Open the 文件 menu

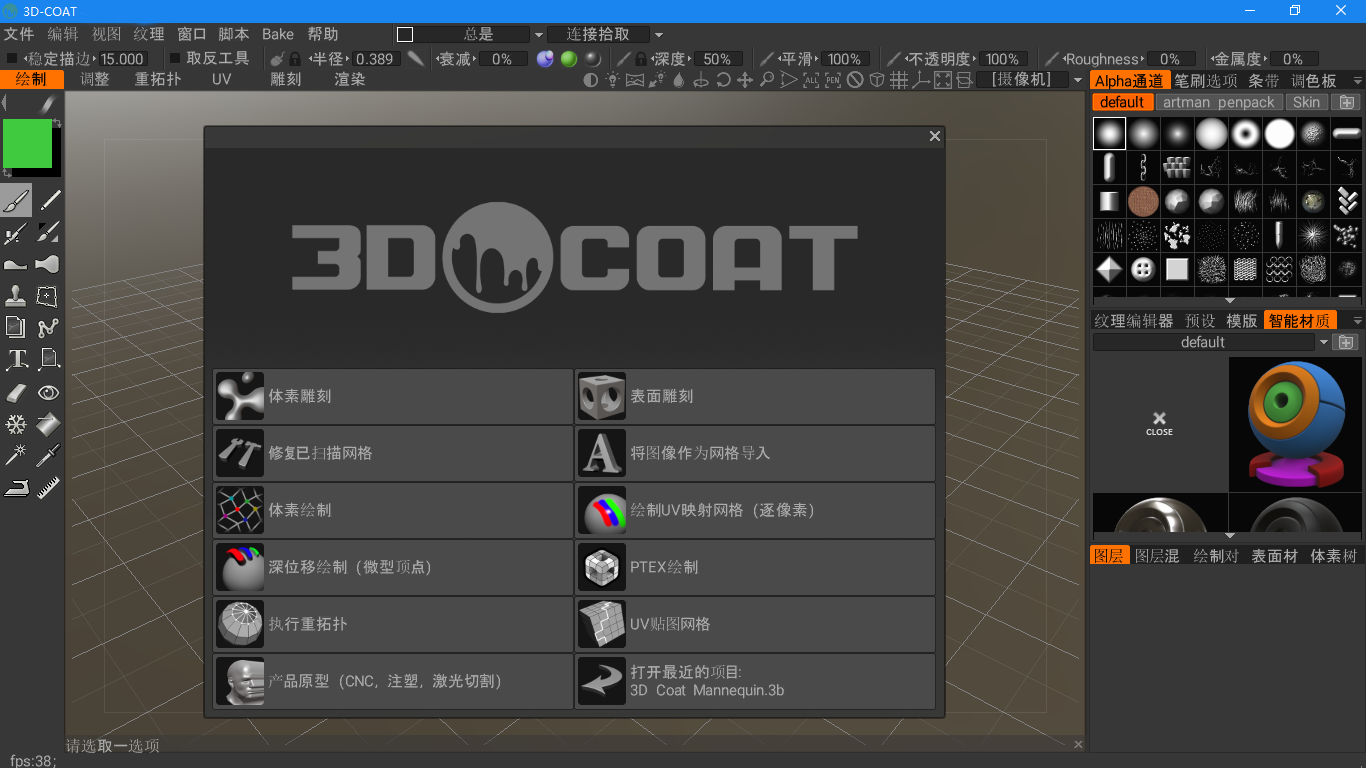[x=19, y=34]
